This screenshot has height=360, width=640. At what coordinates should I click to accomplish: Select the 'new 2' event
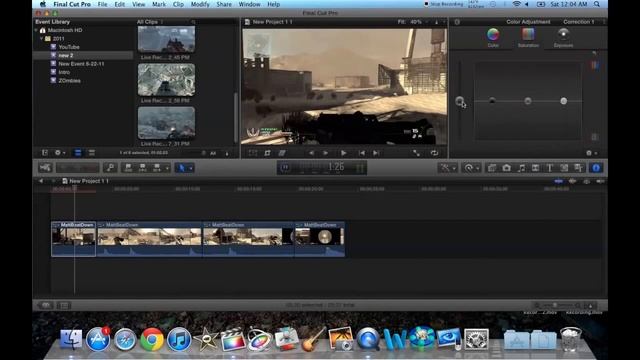click(x=66, y=55)
